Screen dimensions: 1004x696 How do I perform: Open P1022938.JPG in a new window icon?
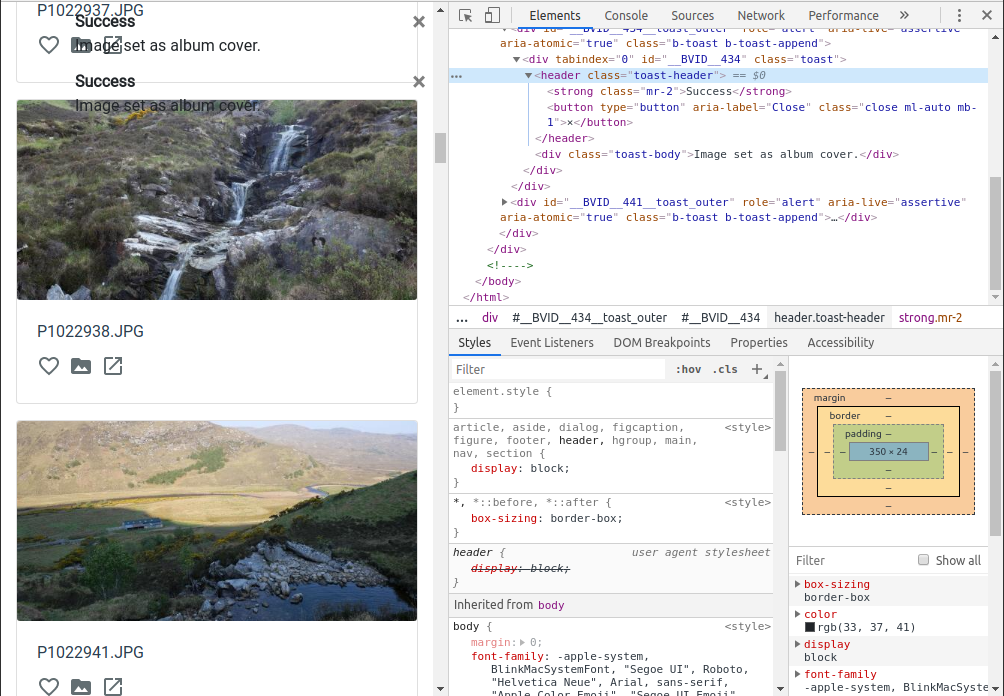[113, 366]
